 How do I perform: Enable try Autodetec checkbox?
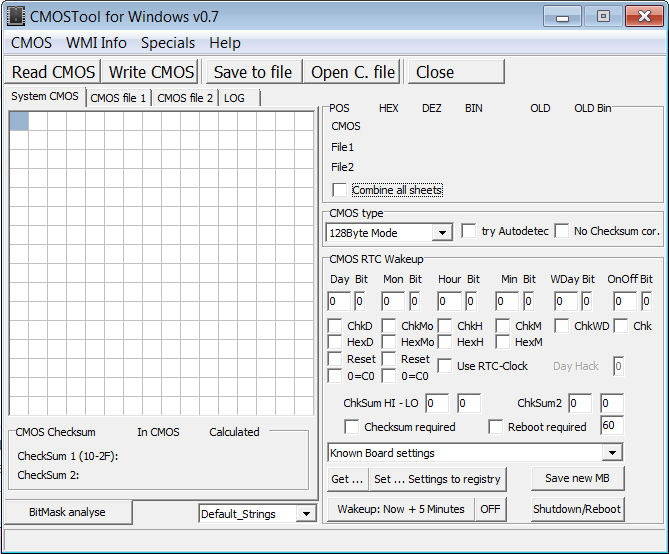pyautogui.click(x=468, y=231)
